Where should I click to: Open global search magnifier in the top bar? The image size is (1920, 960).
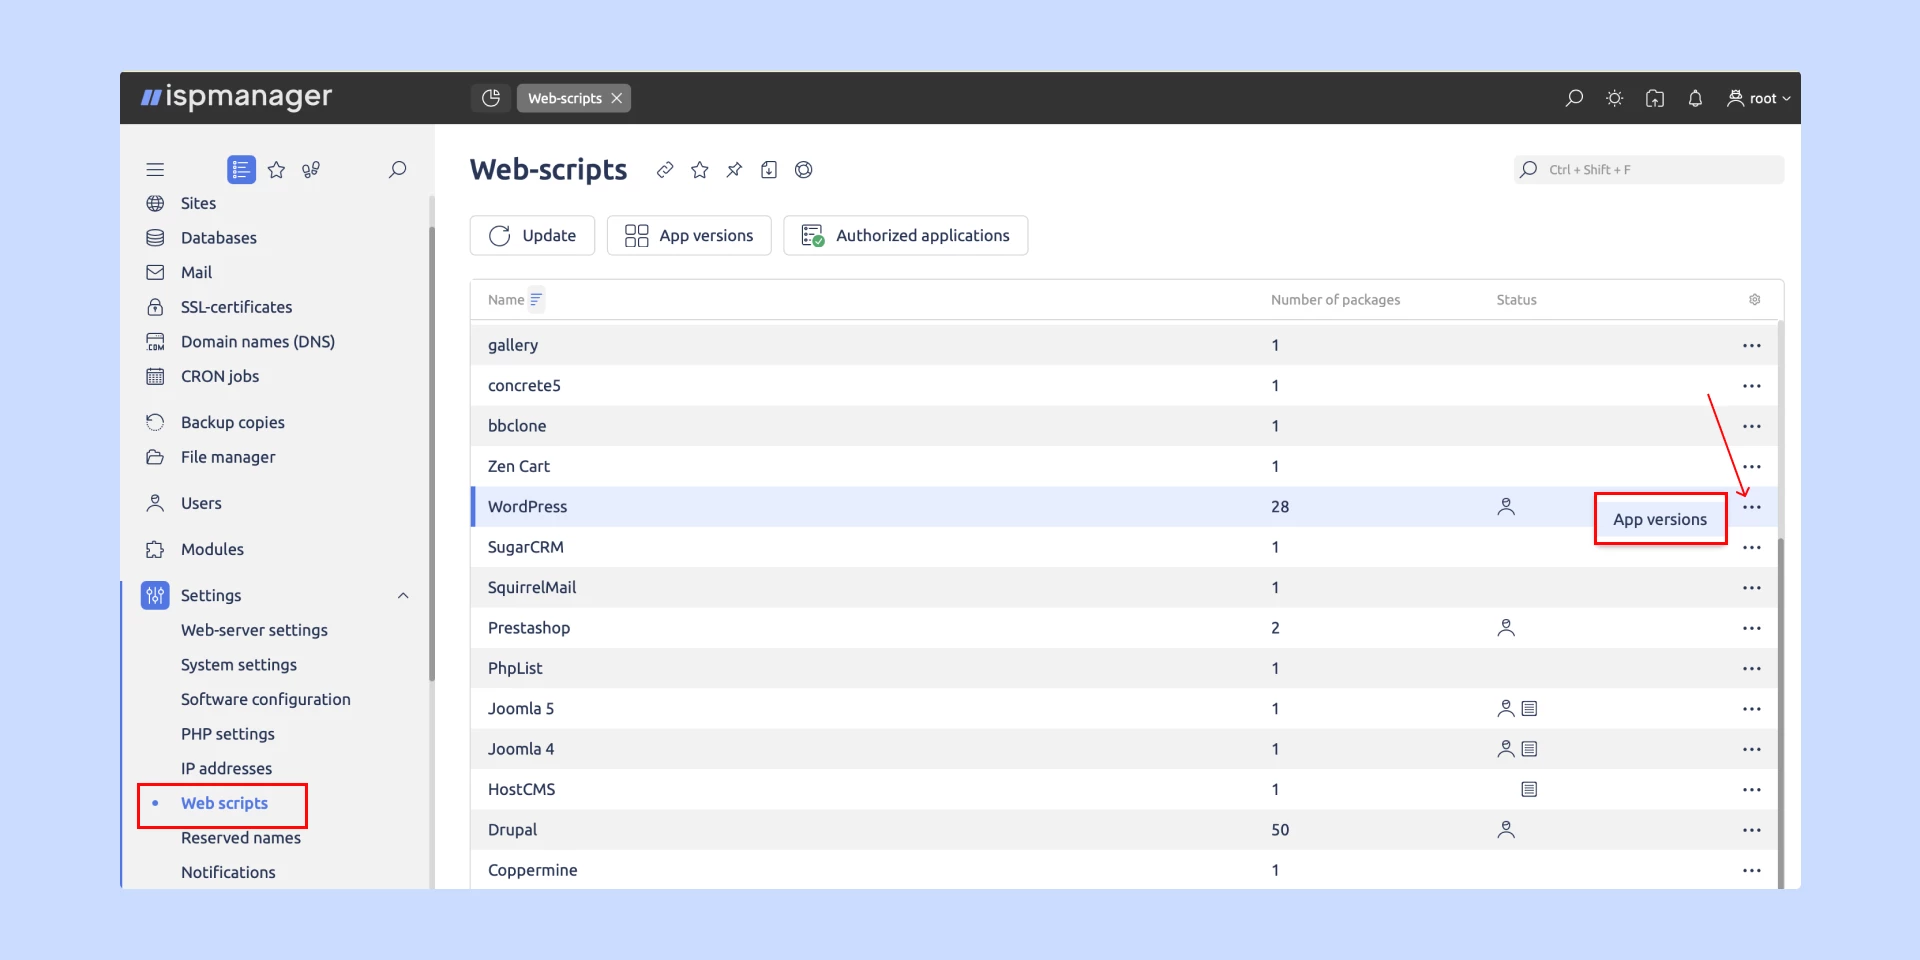[1574, 98]
